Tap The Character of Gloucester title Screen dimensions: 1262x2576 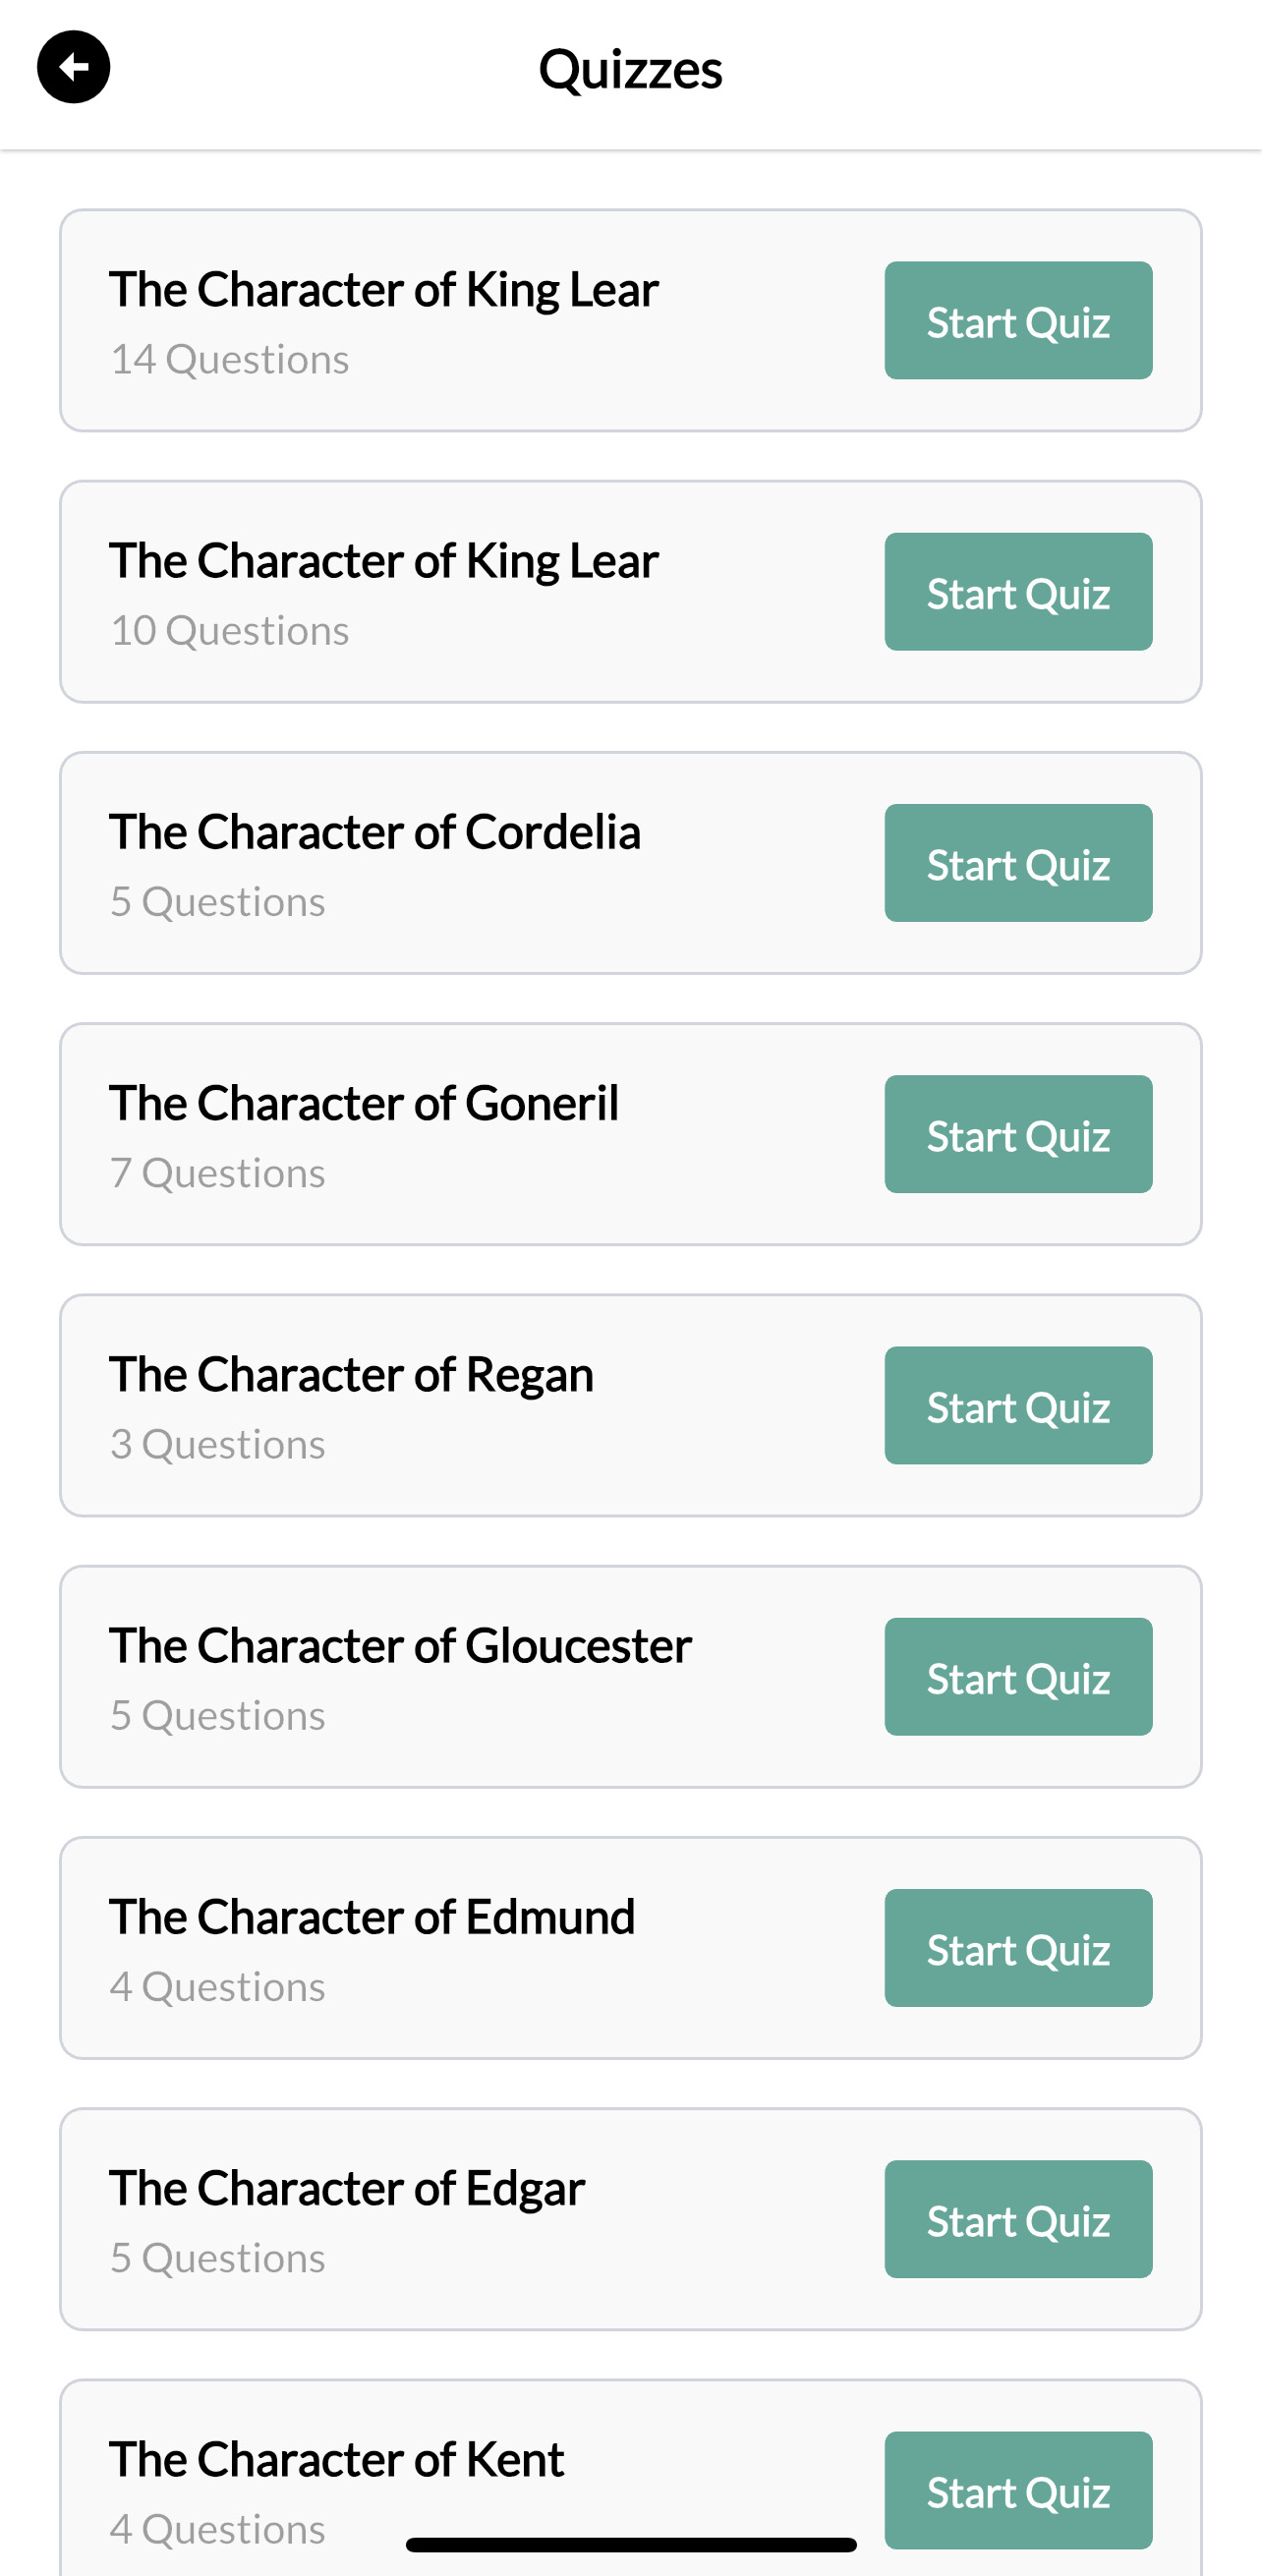click(400, 1646)
